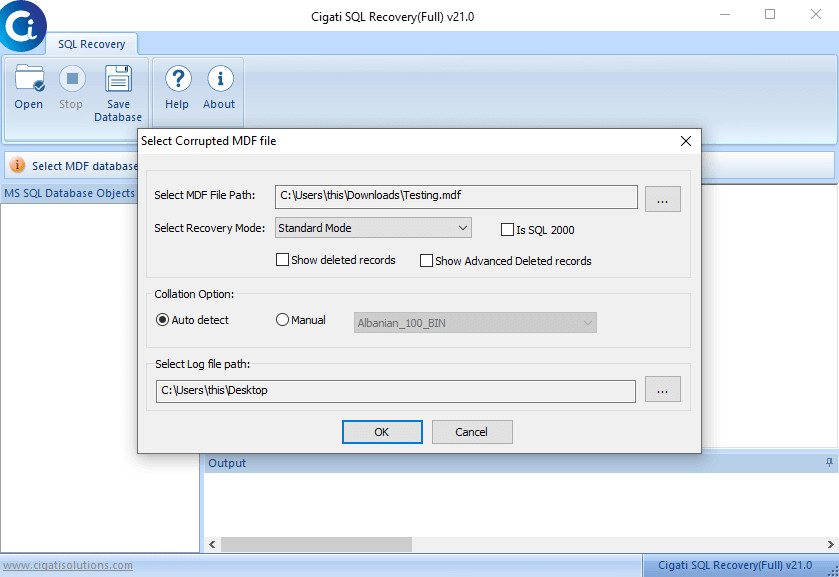Maximize the Cigati SQL Recovery window

coord(769,14)
